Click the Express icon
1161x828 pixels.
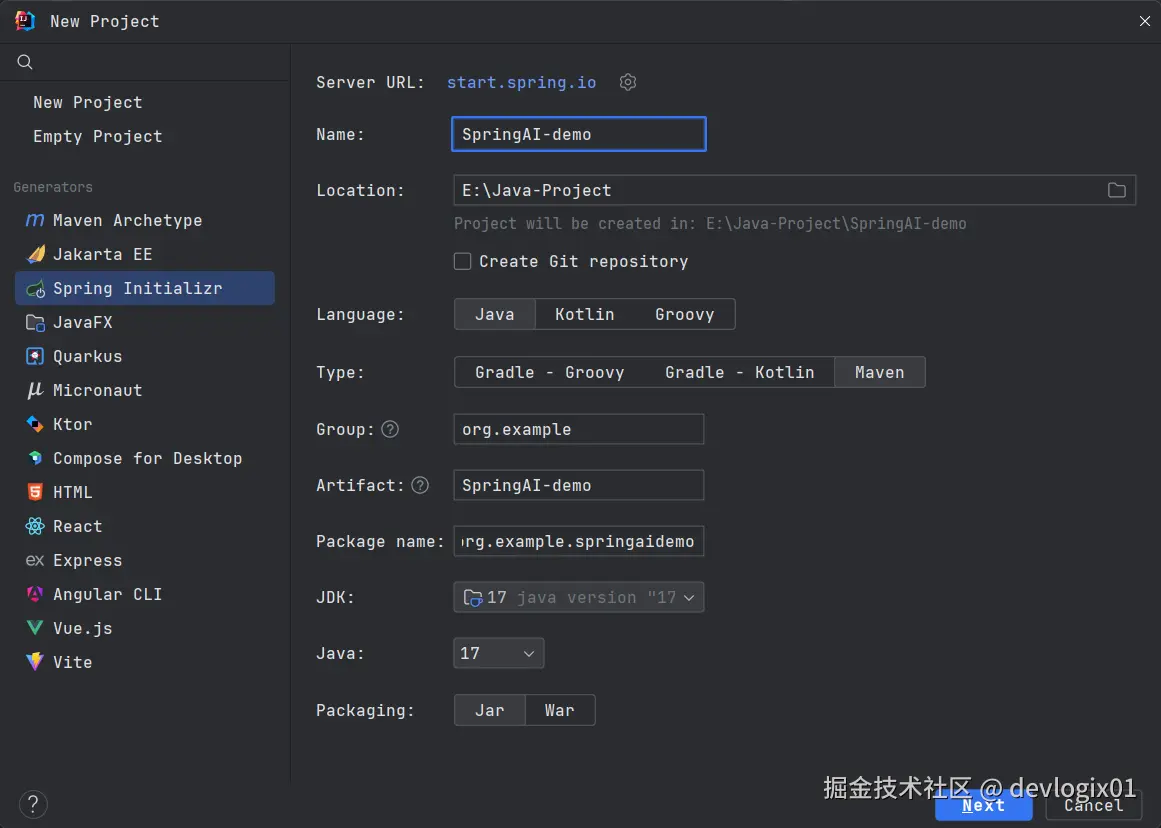[35, 560]
